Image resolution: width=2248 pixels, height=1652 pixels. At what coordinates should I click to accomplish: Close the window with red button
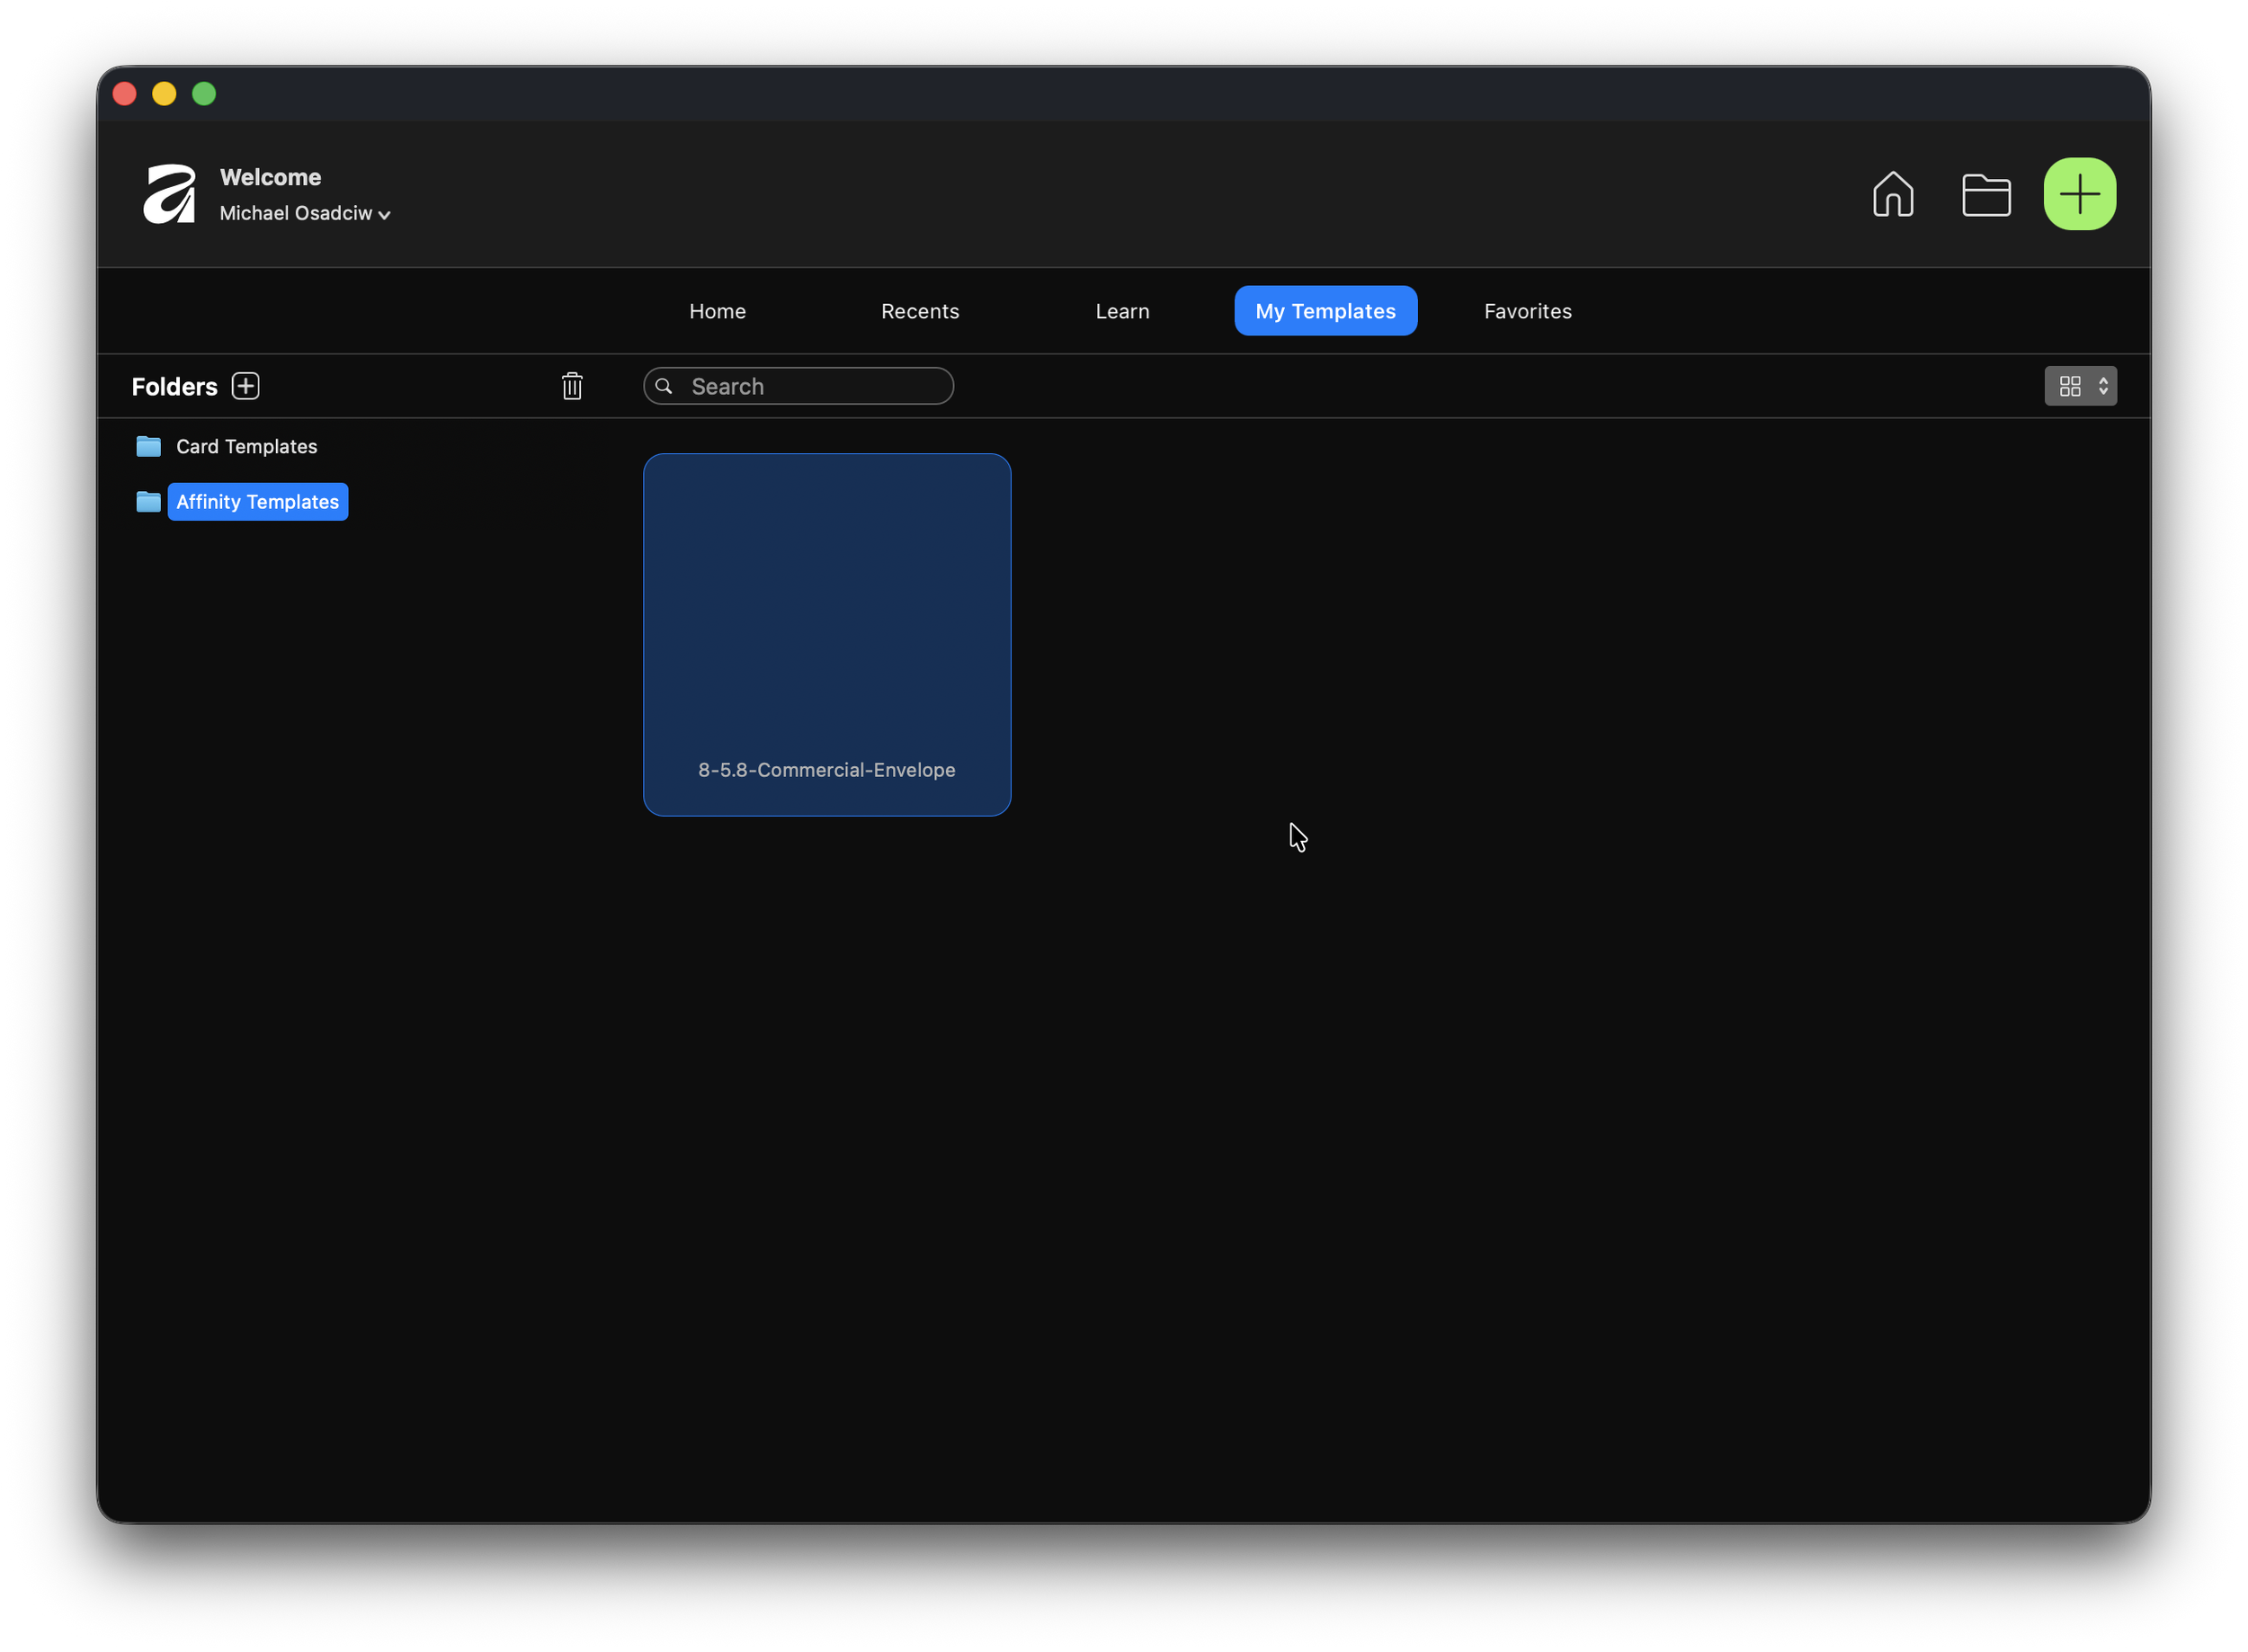point(125,94)
